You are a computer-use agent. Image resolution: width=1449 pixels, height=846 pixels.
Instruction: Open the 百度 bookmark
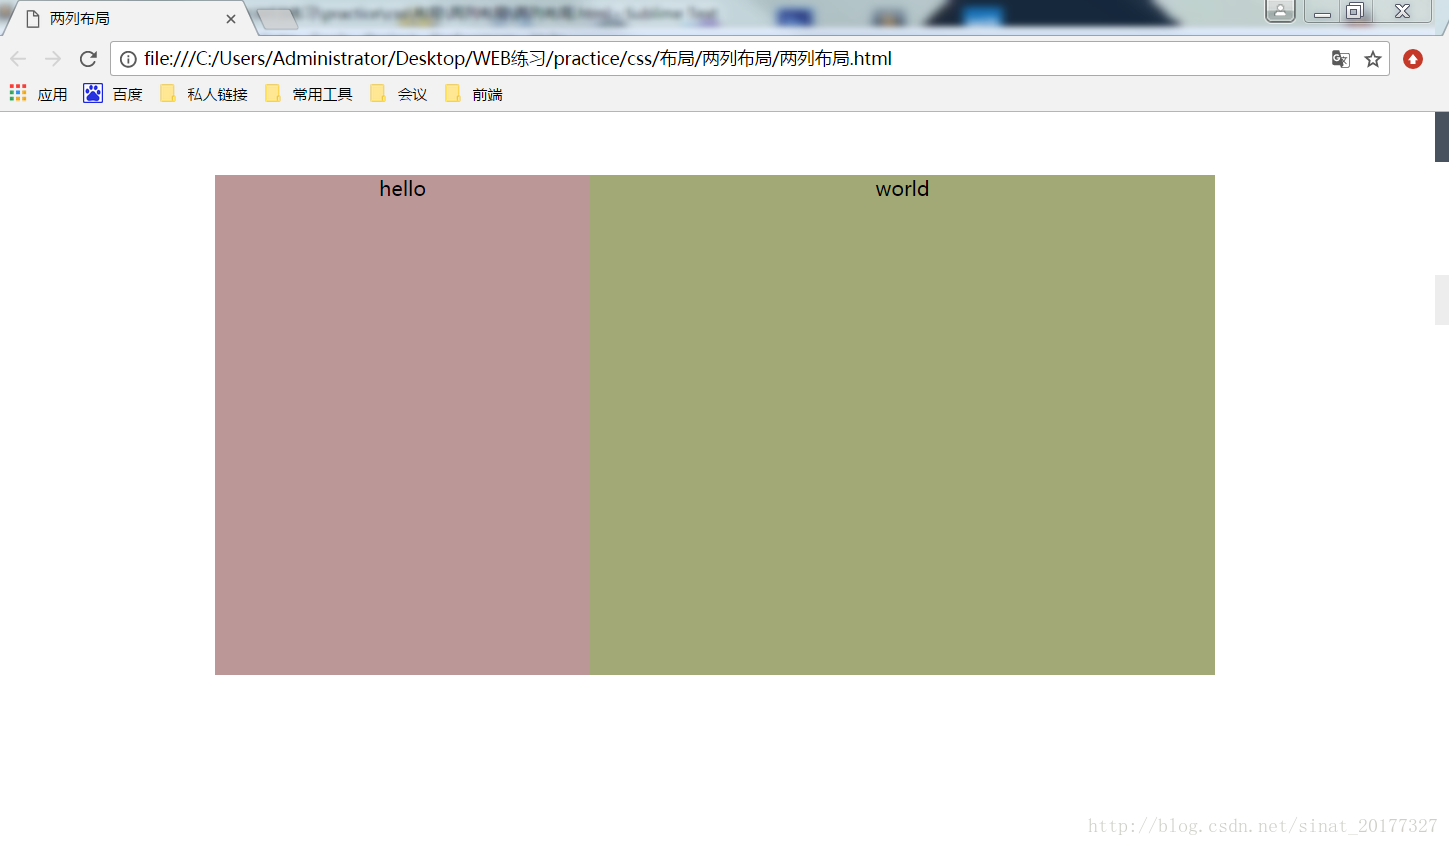113,94
